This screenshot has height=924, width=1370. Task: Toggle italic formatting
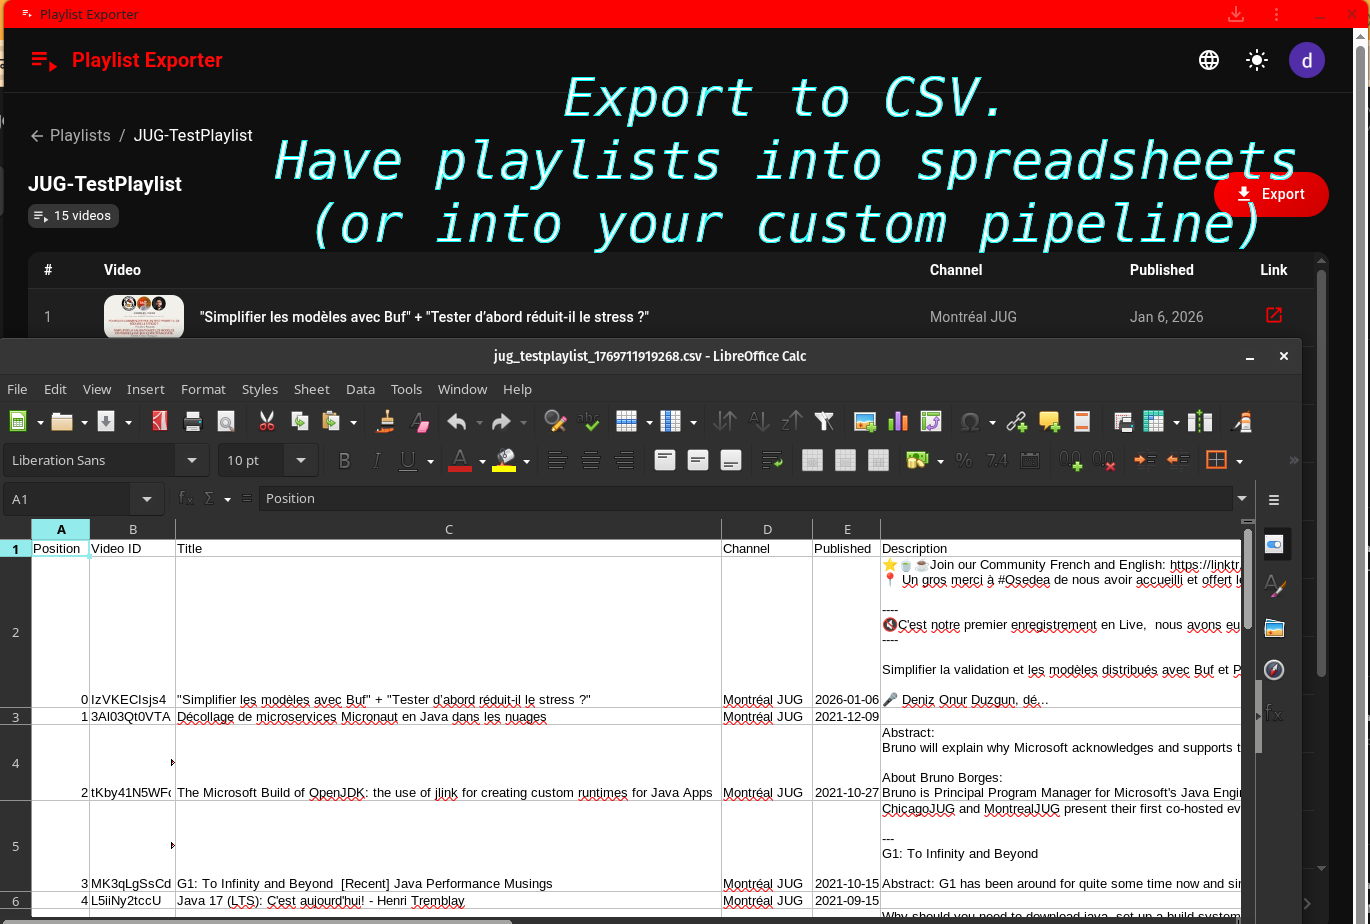click(x=376, y=460)
